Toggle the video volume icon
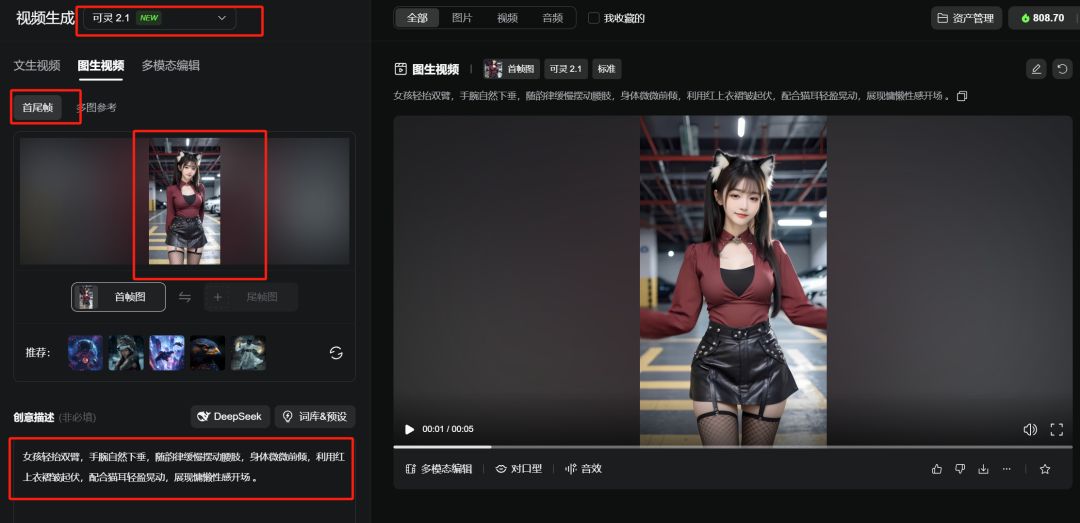 click(x=1030, y=429)
